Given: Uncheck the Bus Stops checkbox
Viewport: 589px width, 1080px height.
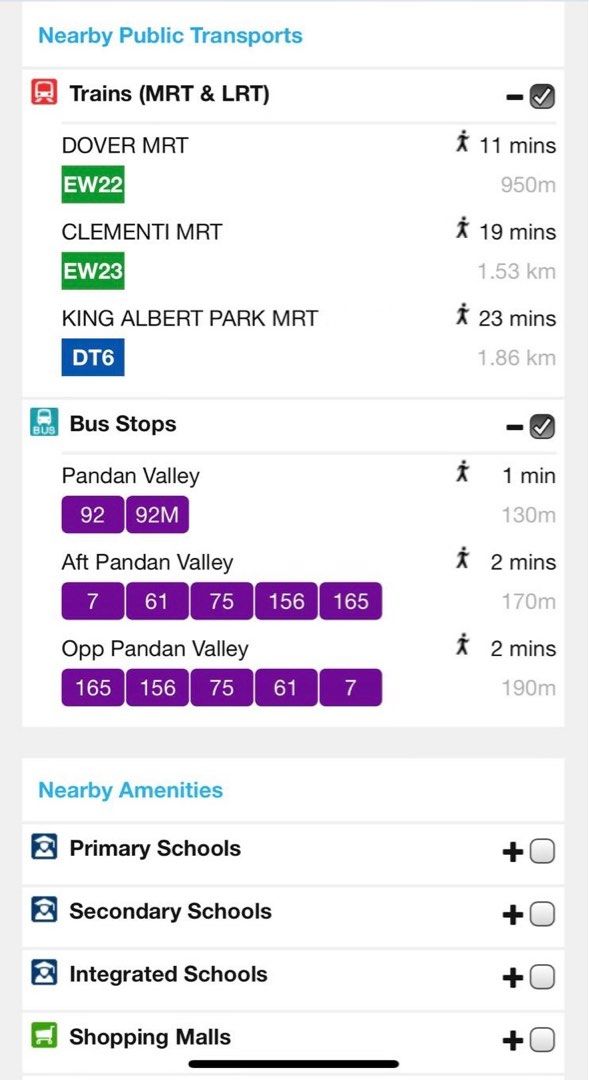Looking at the screenshot, I should pos(542,427).
